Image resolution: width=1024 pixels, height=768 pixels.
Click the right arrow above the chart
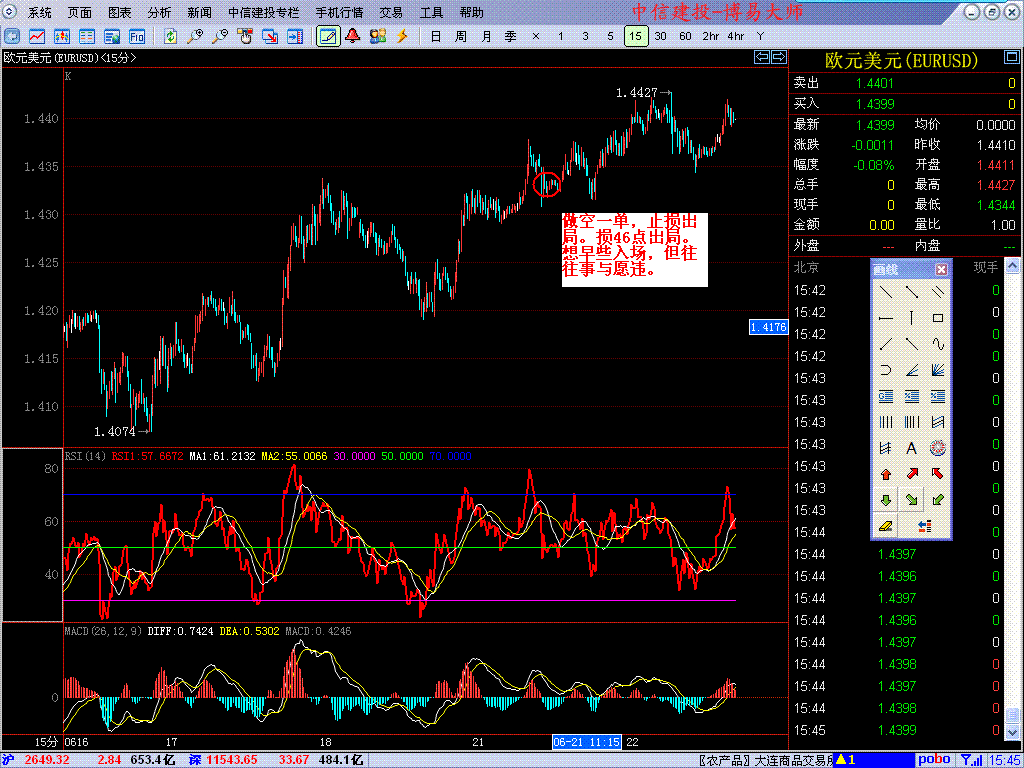(x=778, y=57)
